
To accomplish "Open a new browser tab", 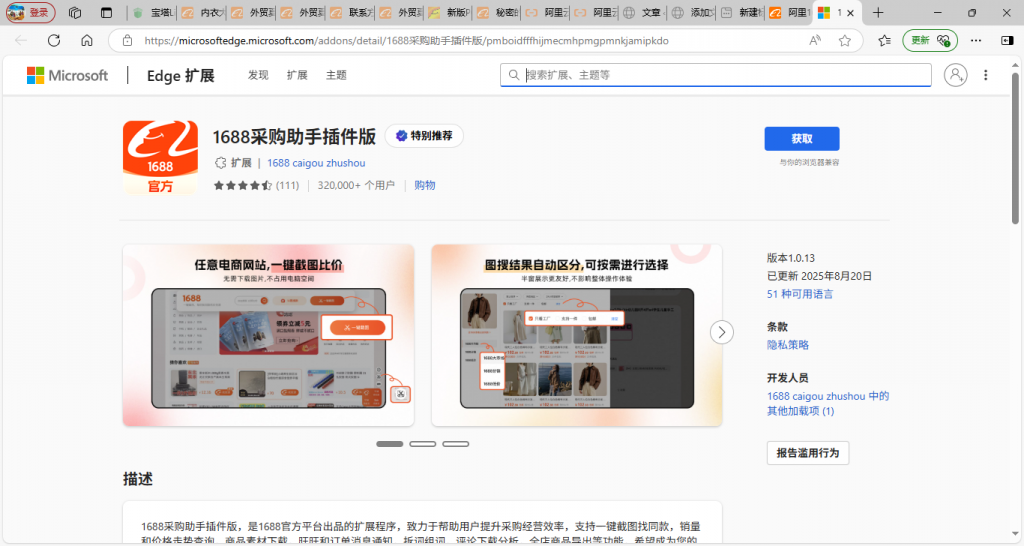I will click(878, 12).
